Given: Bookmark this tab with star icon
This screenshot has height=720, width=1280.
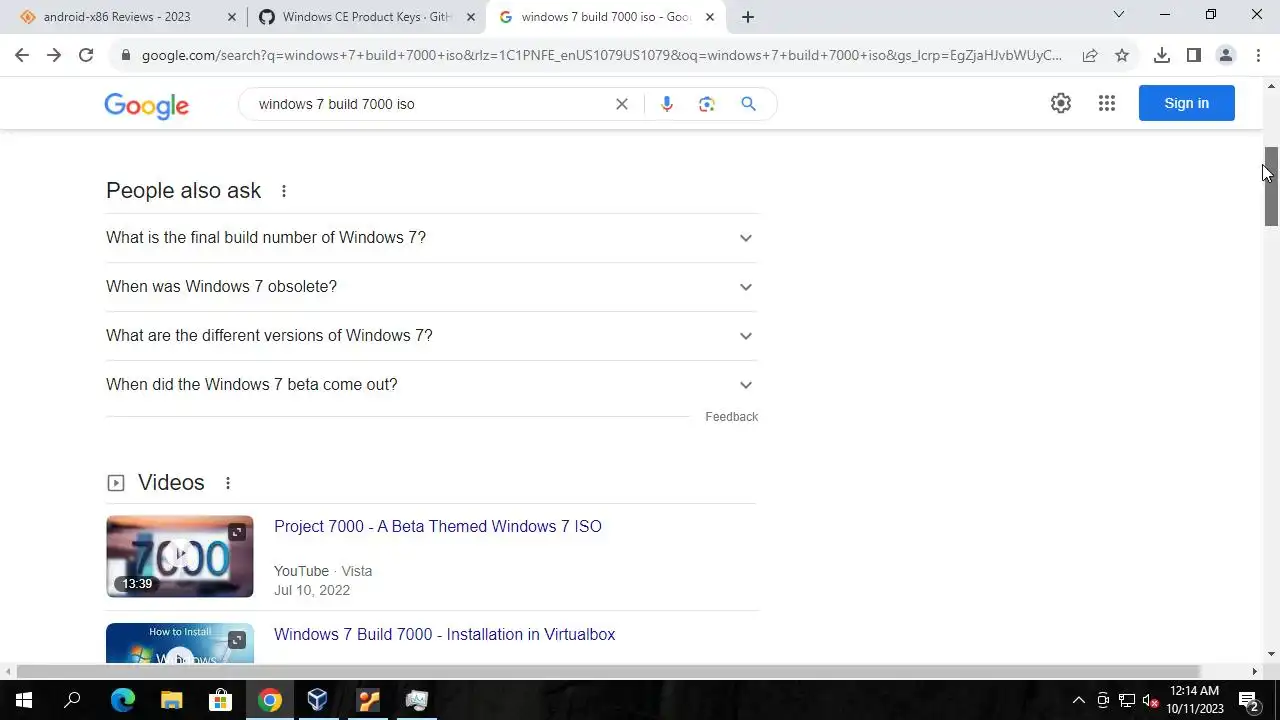Looking at the screenshot, I should pyautogui.click(x=1122, y=55).
